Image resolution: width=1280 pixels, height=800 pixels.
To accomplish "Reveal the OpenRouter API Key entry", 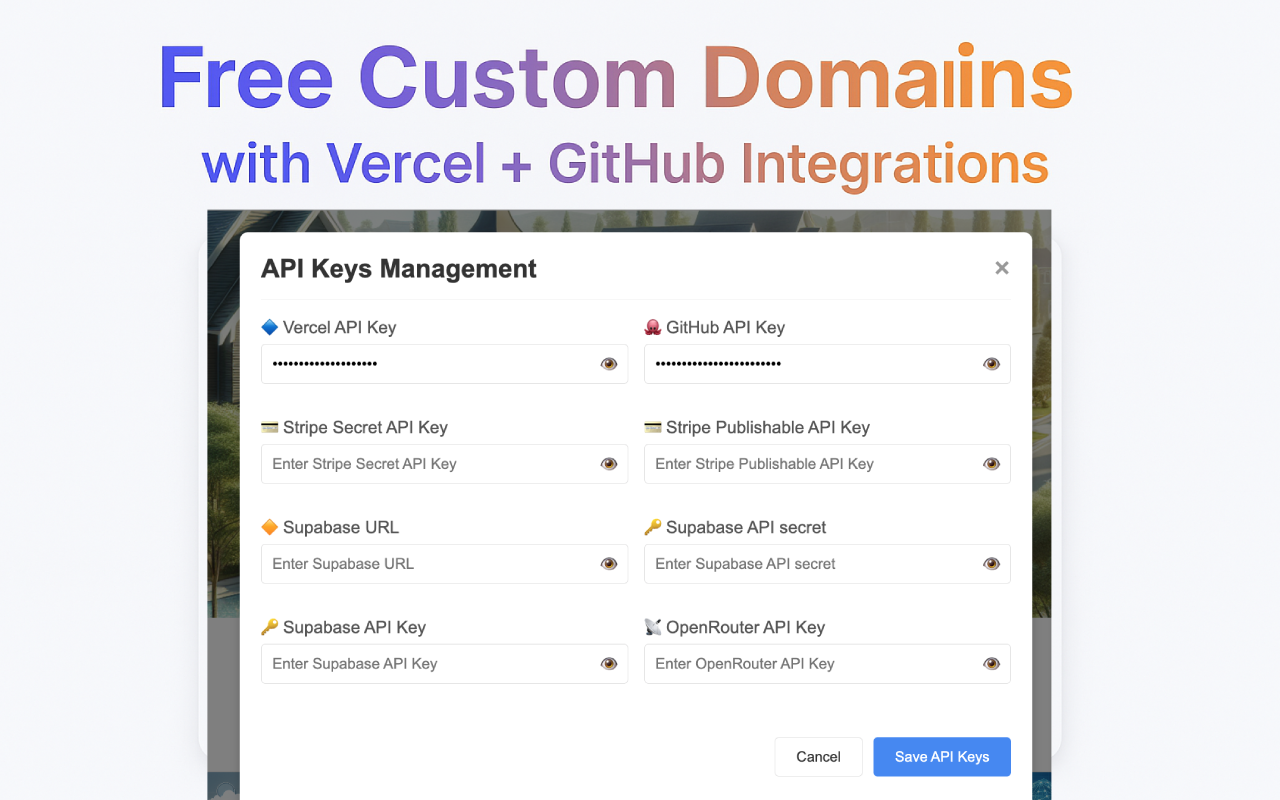I will [991, 664].
